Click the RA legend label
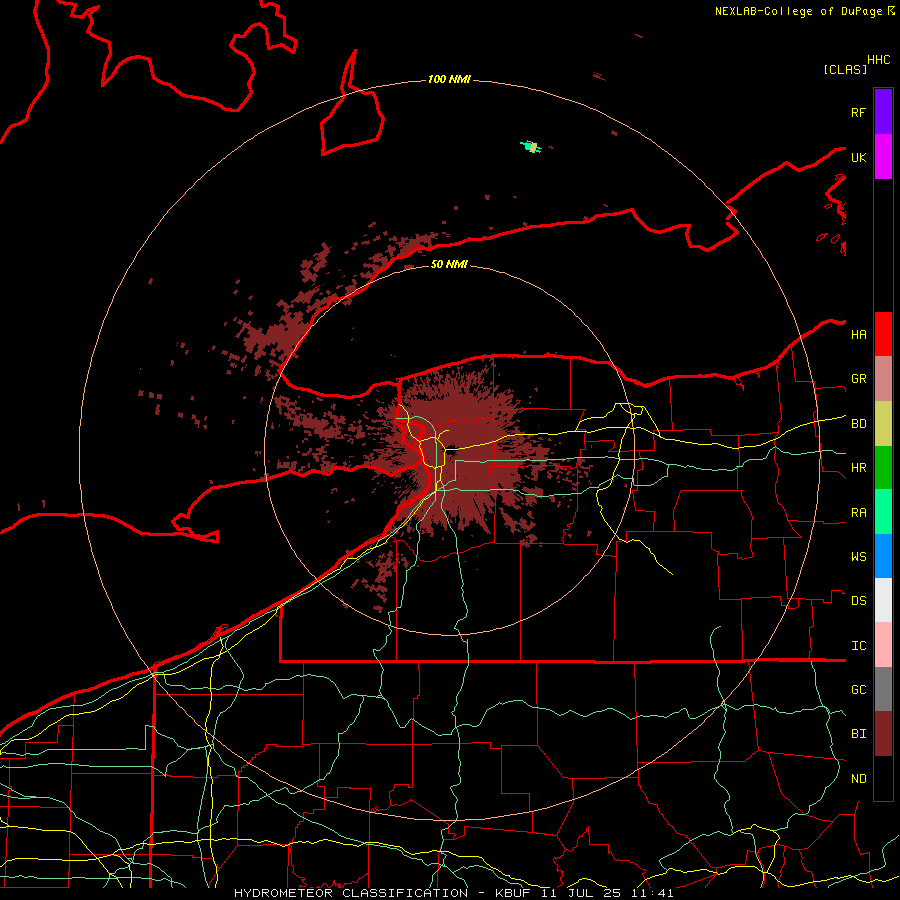This screenshot has width=900, height=900. coord(858,513)
